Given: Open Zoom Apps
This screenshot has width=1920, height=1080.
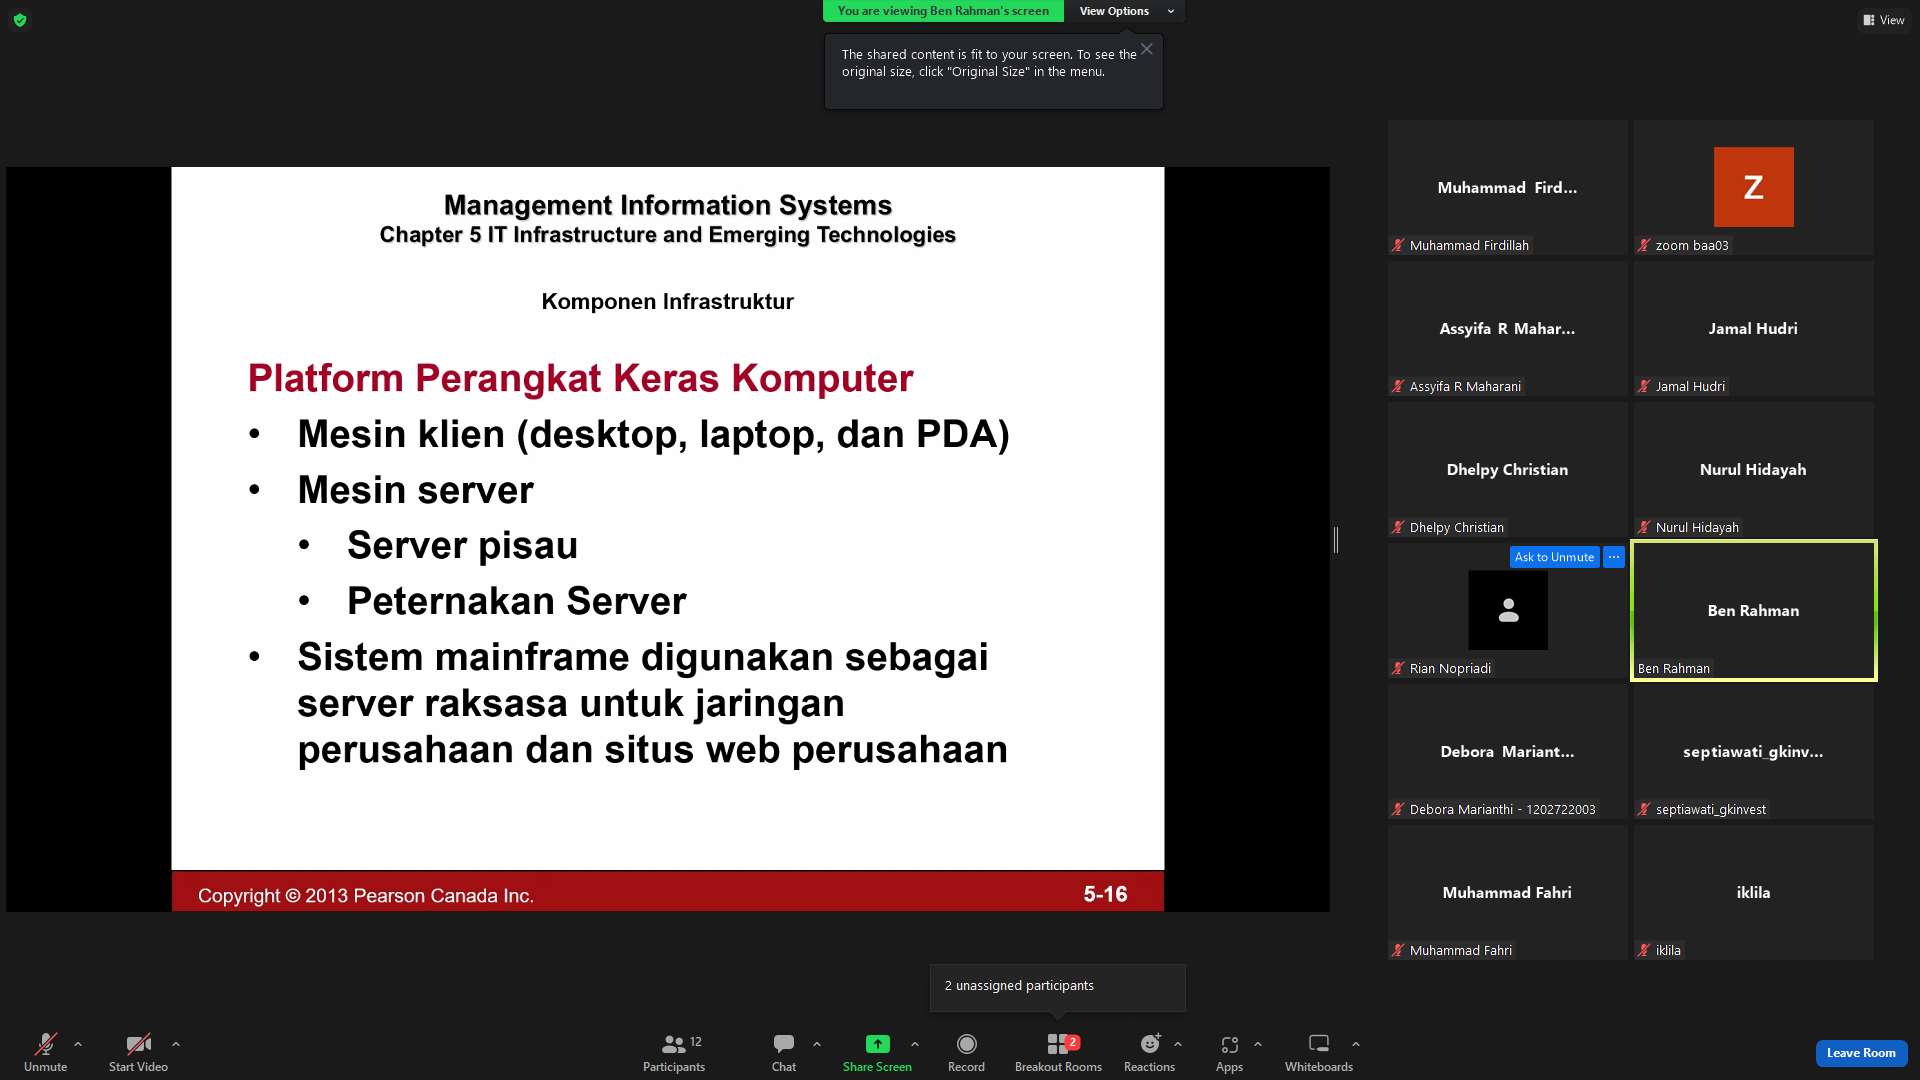Looking at the screenshot, I should point(1229,1052).
